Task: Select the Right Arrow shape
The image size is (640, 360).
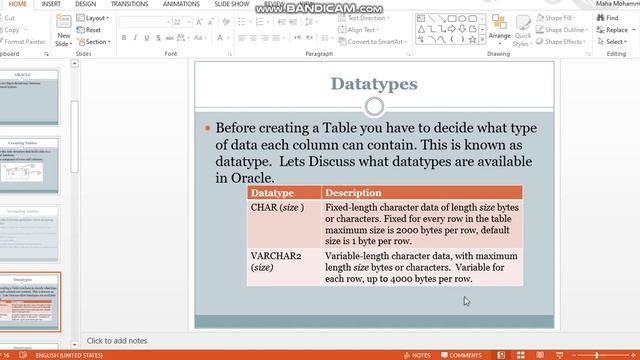Action: click(x=452, y=29)
